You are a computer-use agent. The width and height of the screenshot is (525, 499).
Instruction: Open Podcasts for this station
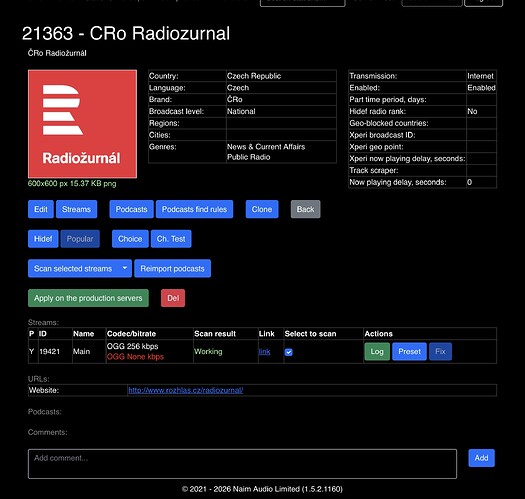[132, 209]
